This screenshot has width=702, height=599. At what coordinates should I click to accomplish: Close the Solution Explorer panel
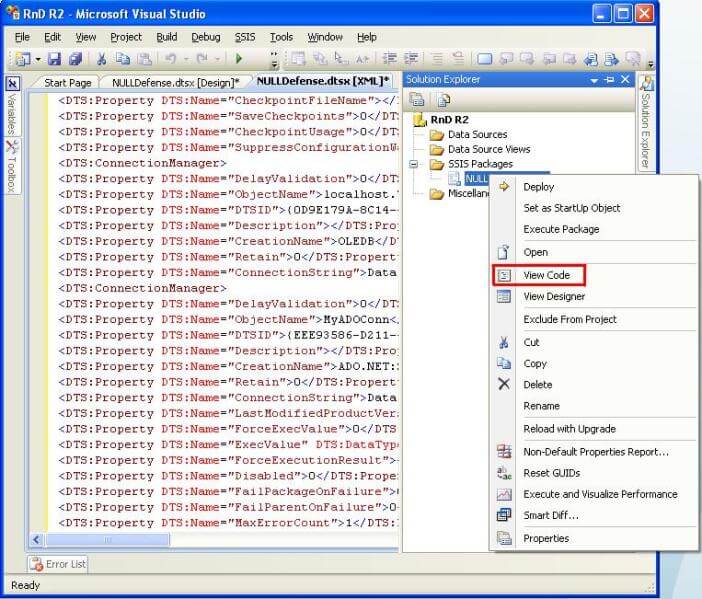[x=625, y=80]
